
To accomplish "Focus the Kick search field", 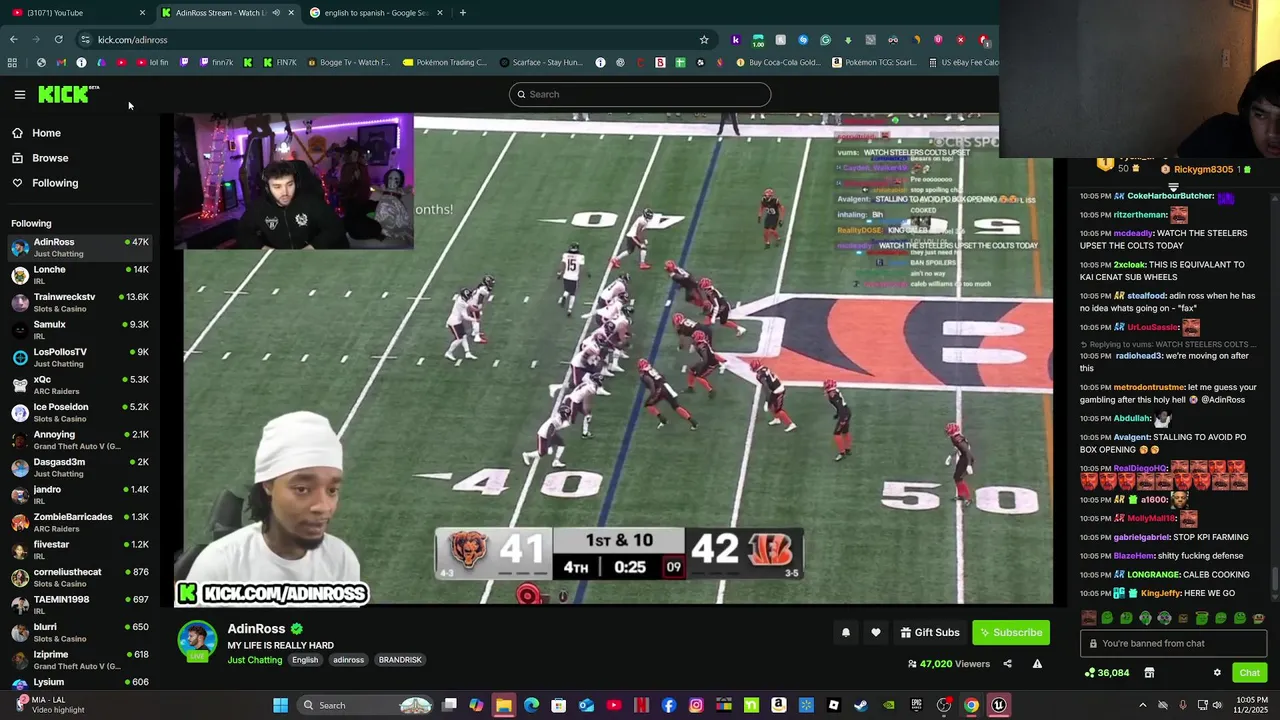I will pyautogui.click(x=640, y=94).
